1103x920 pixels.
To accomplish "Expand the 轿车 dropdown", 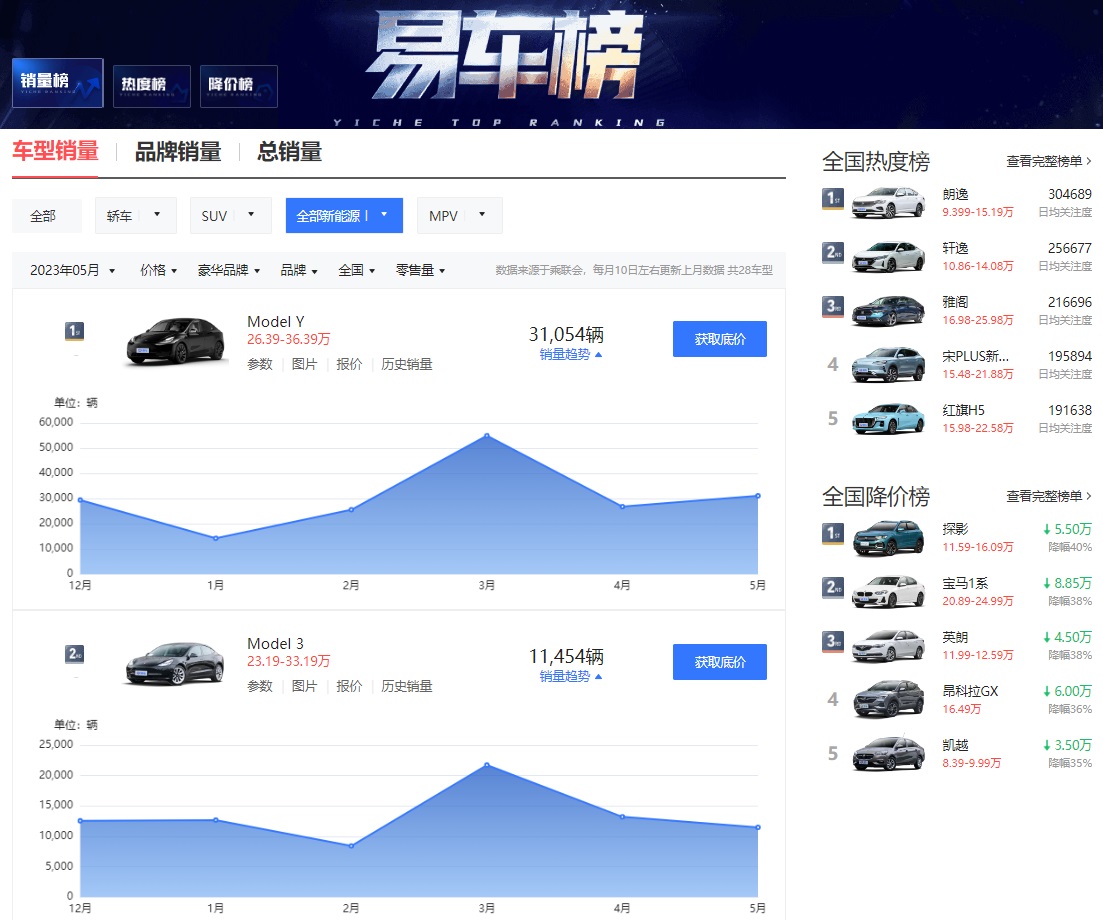I will pyautogui.click(x=136, y=215).
